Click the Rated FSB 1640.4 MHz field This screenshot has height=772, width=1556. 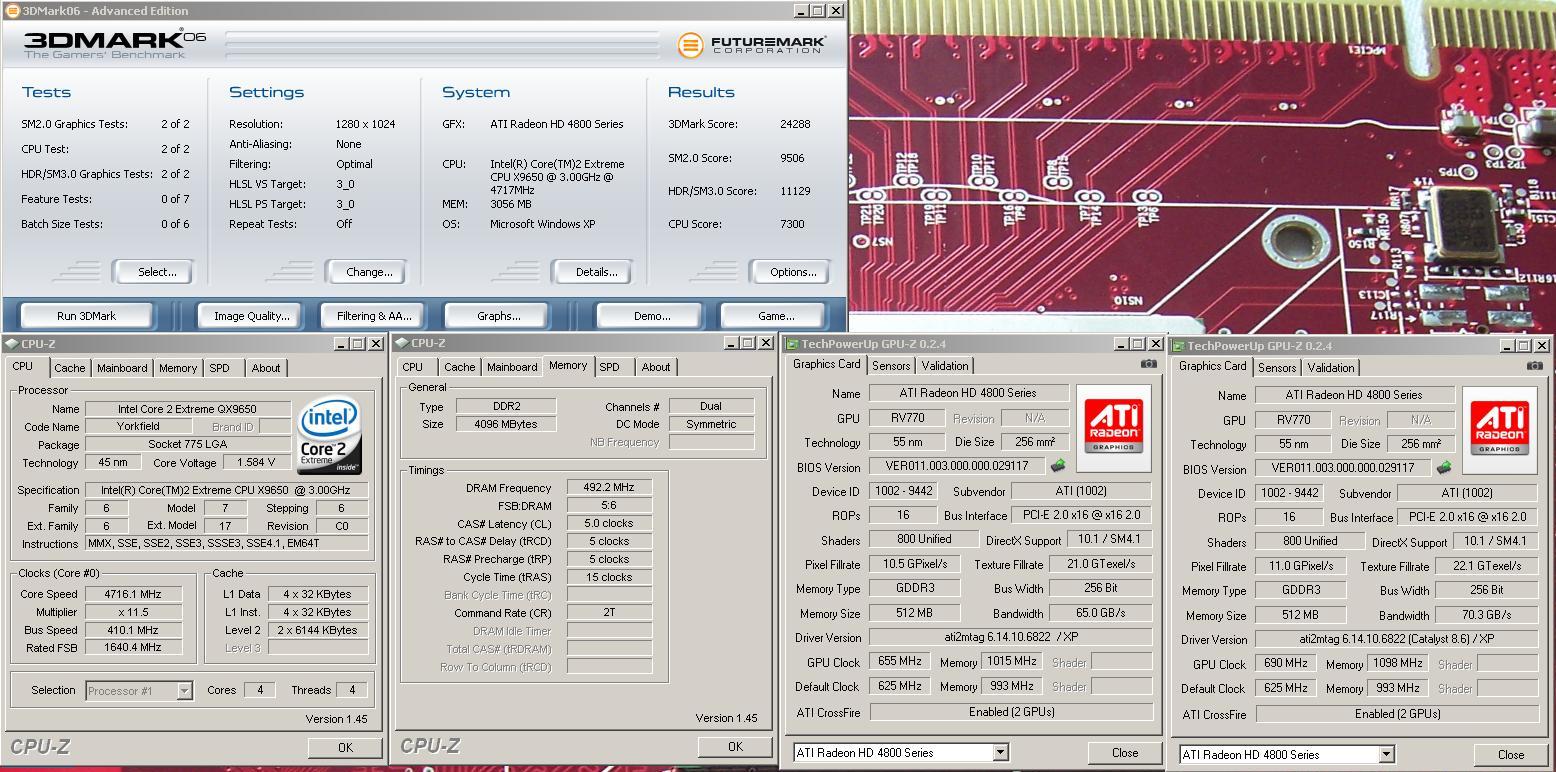(133, 648)
